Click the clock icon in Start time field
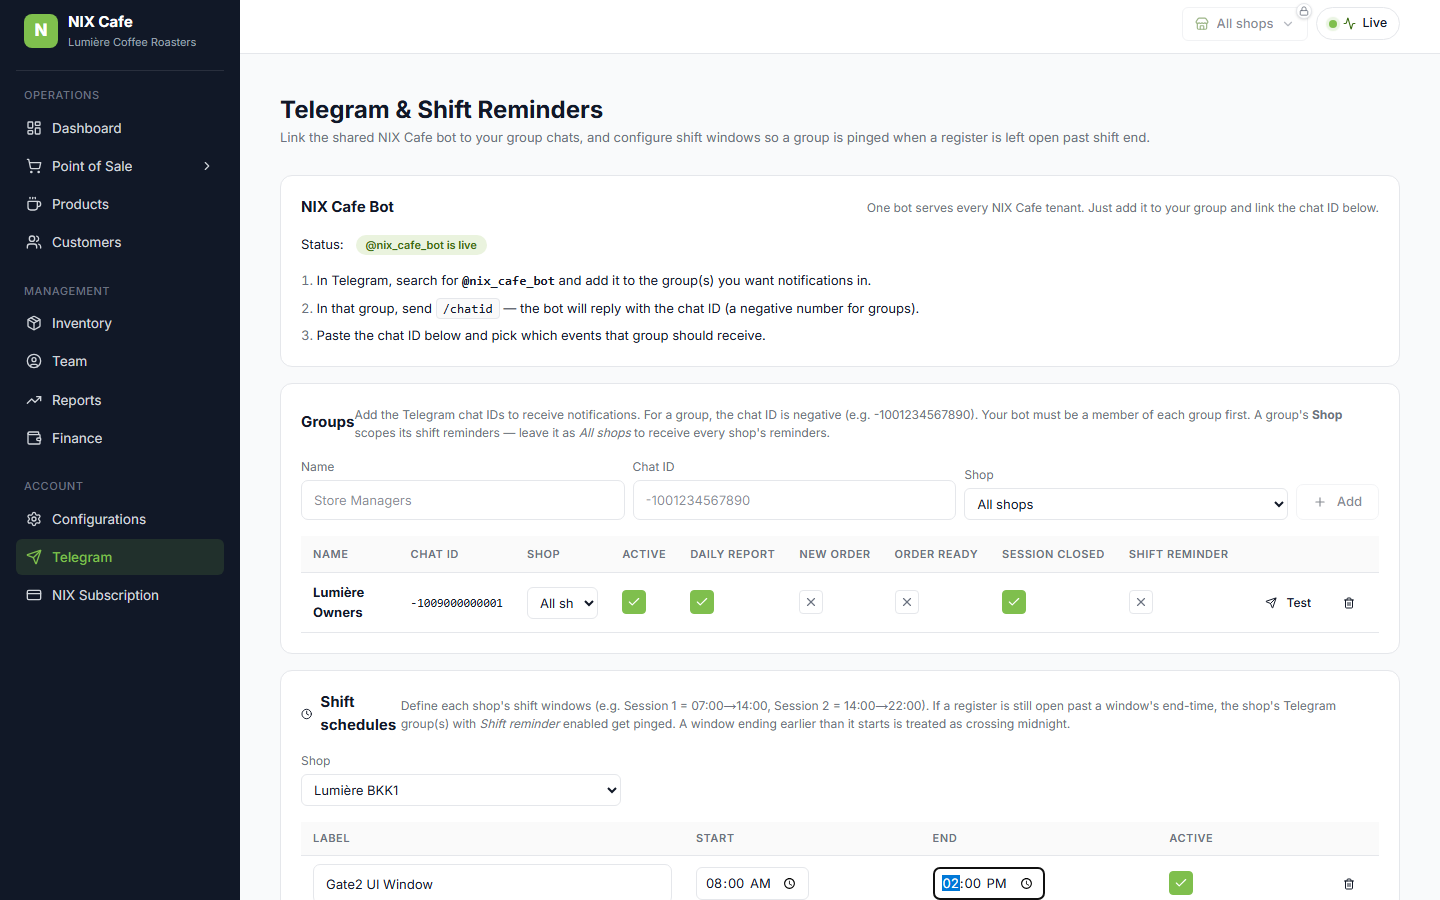The height and width of the screenshot is (900, 1440). 789,884
